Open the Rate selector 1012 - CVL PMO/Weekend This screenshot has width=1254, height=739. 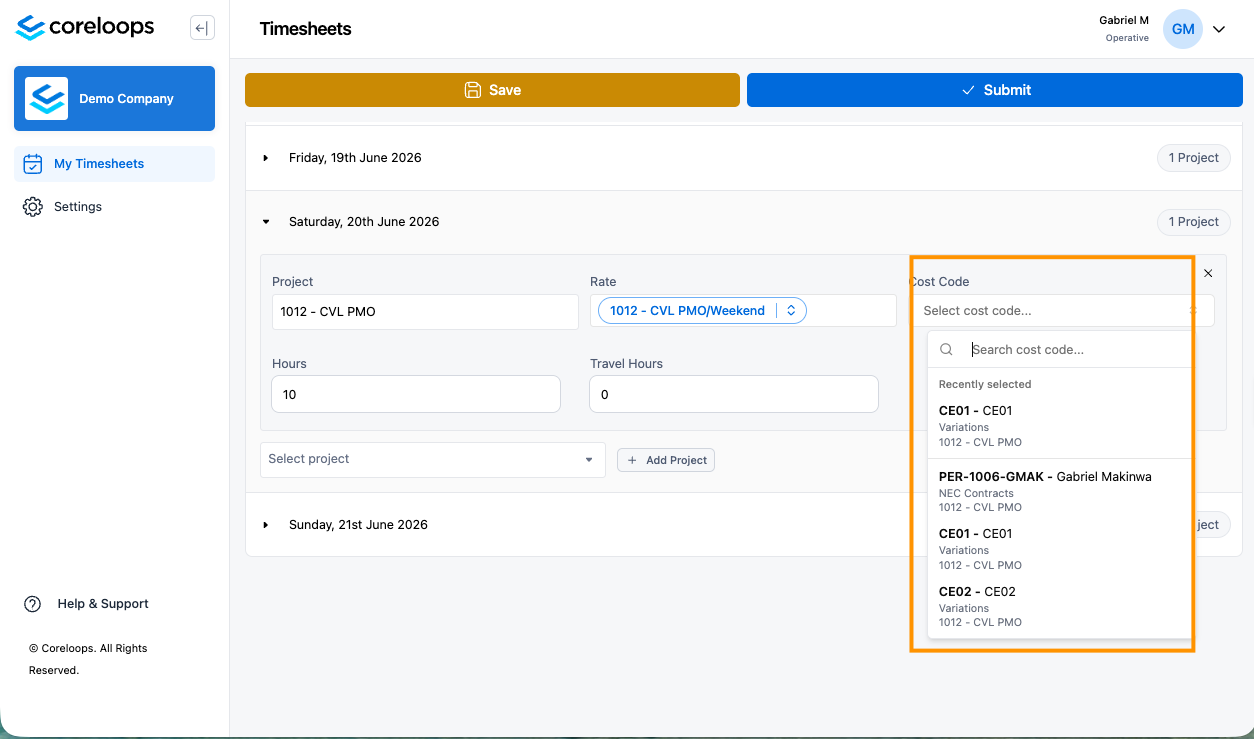[702, 311]
